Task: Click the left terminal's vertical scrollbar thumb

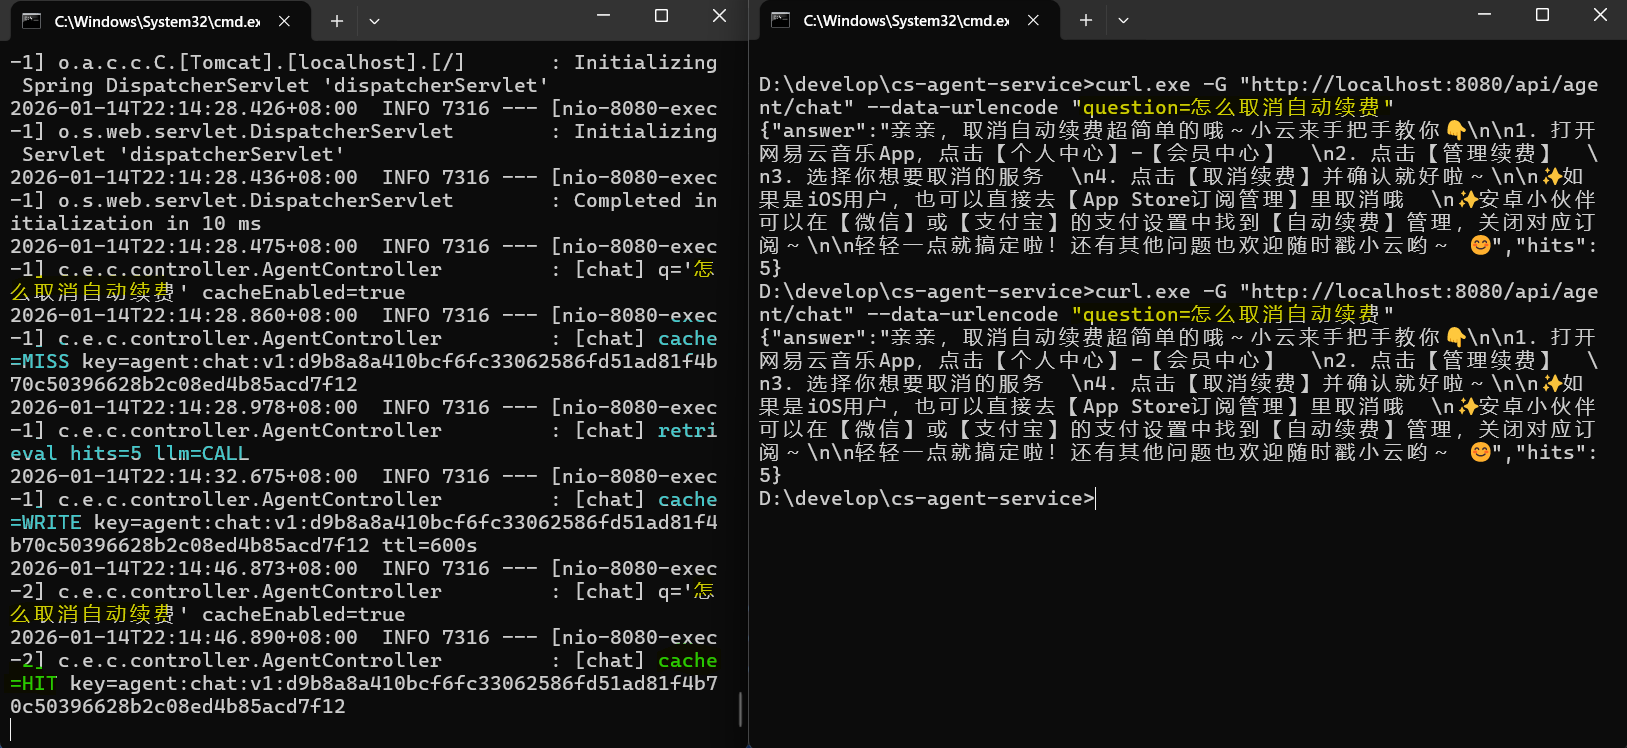Action: [740, 709]
